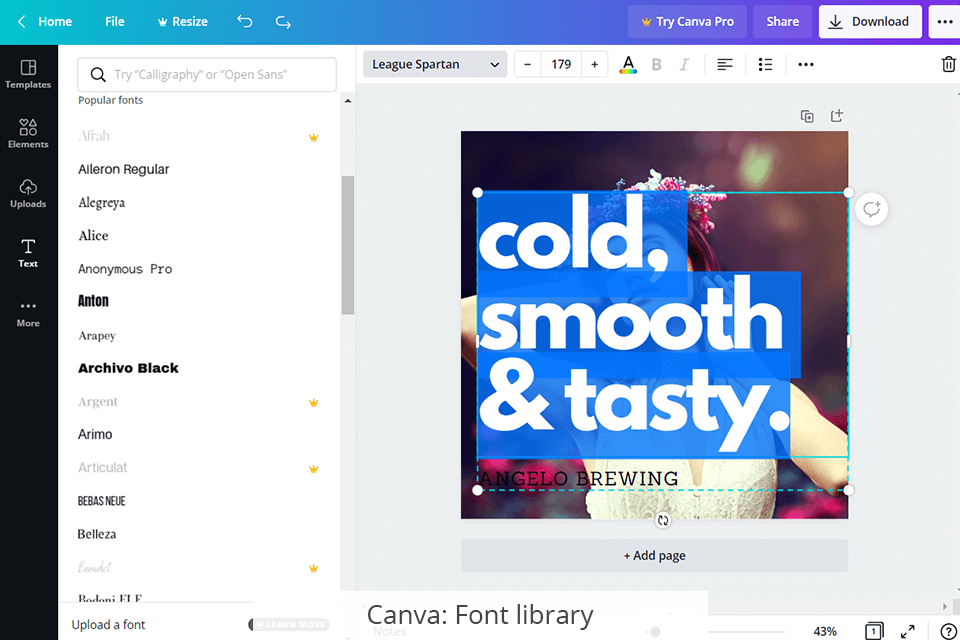This screenshot has width=960, height=640.
Task: Select the Arimo font
Action: pyautogui.click(x=95, y=434)
